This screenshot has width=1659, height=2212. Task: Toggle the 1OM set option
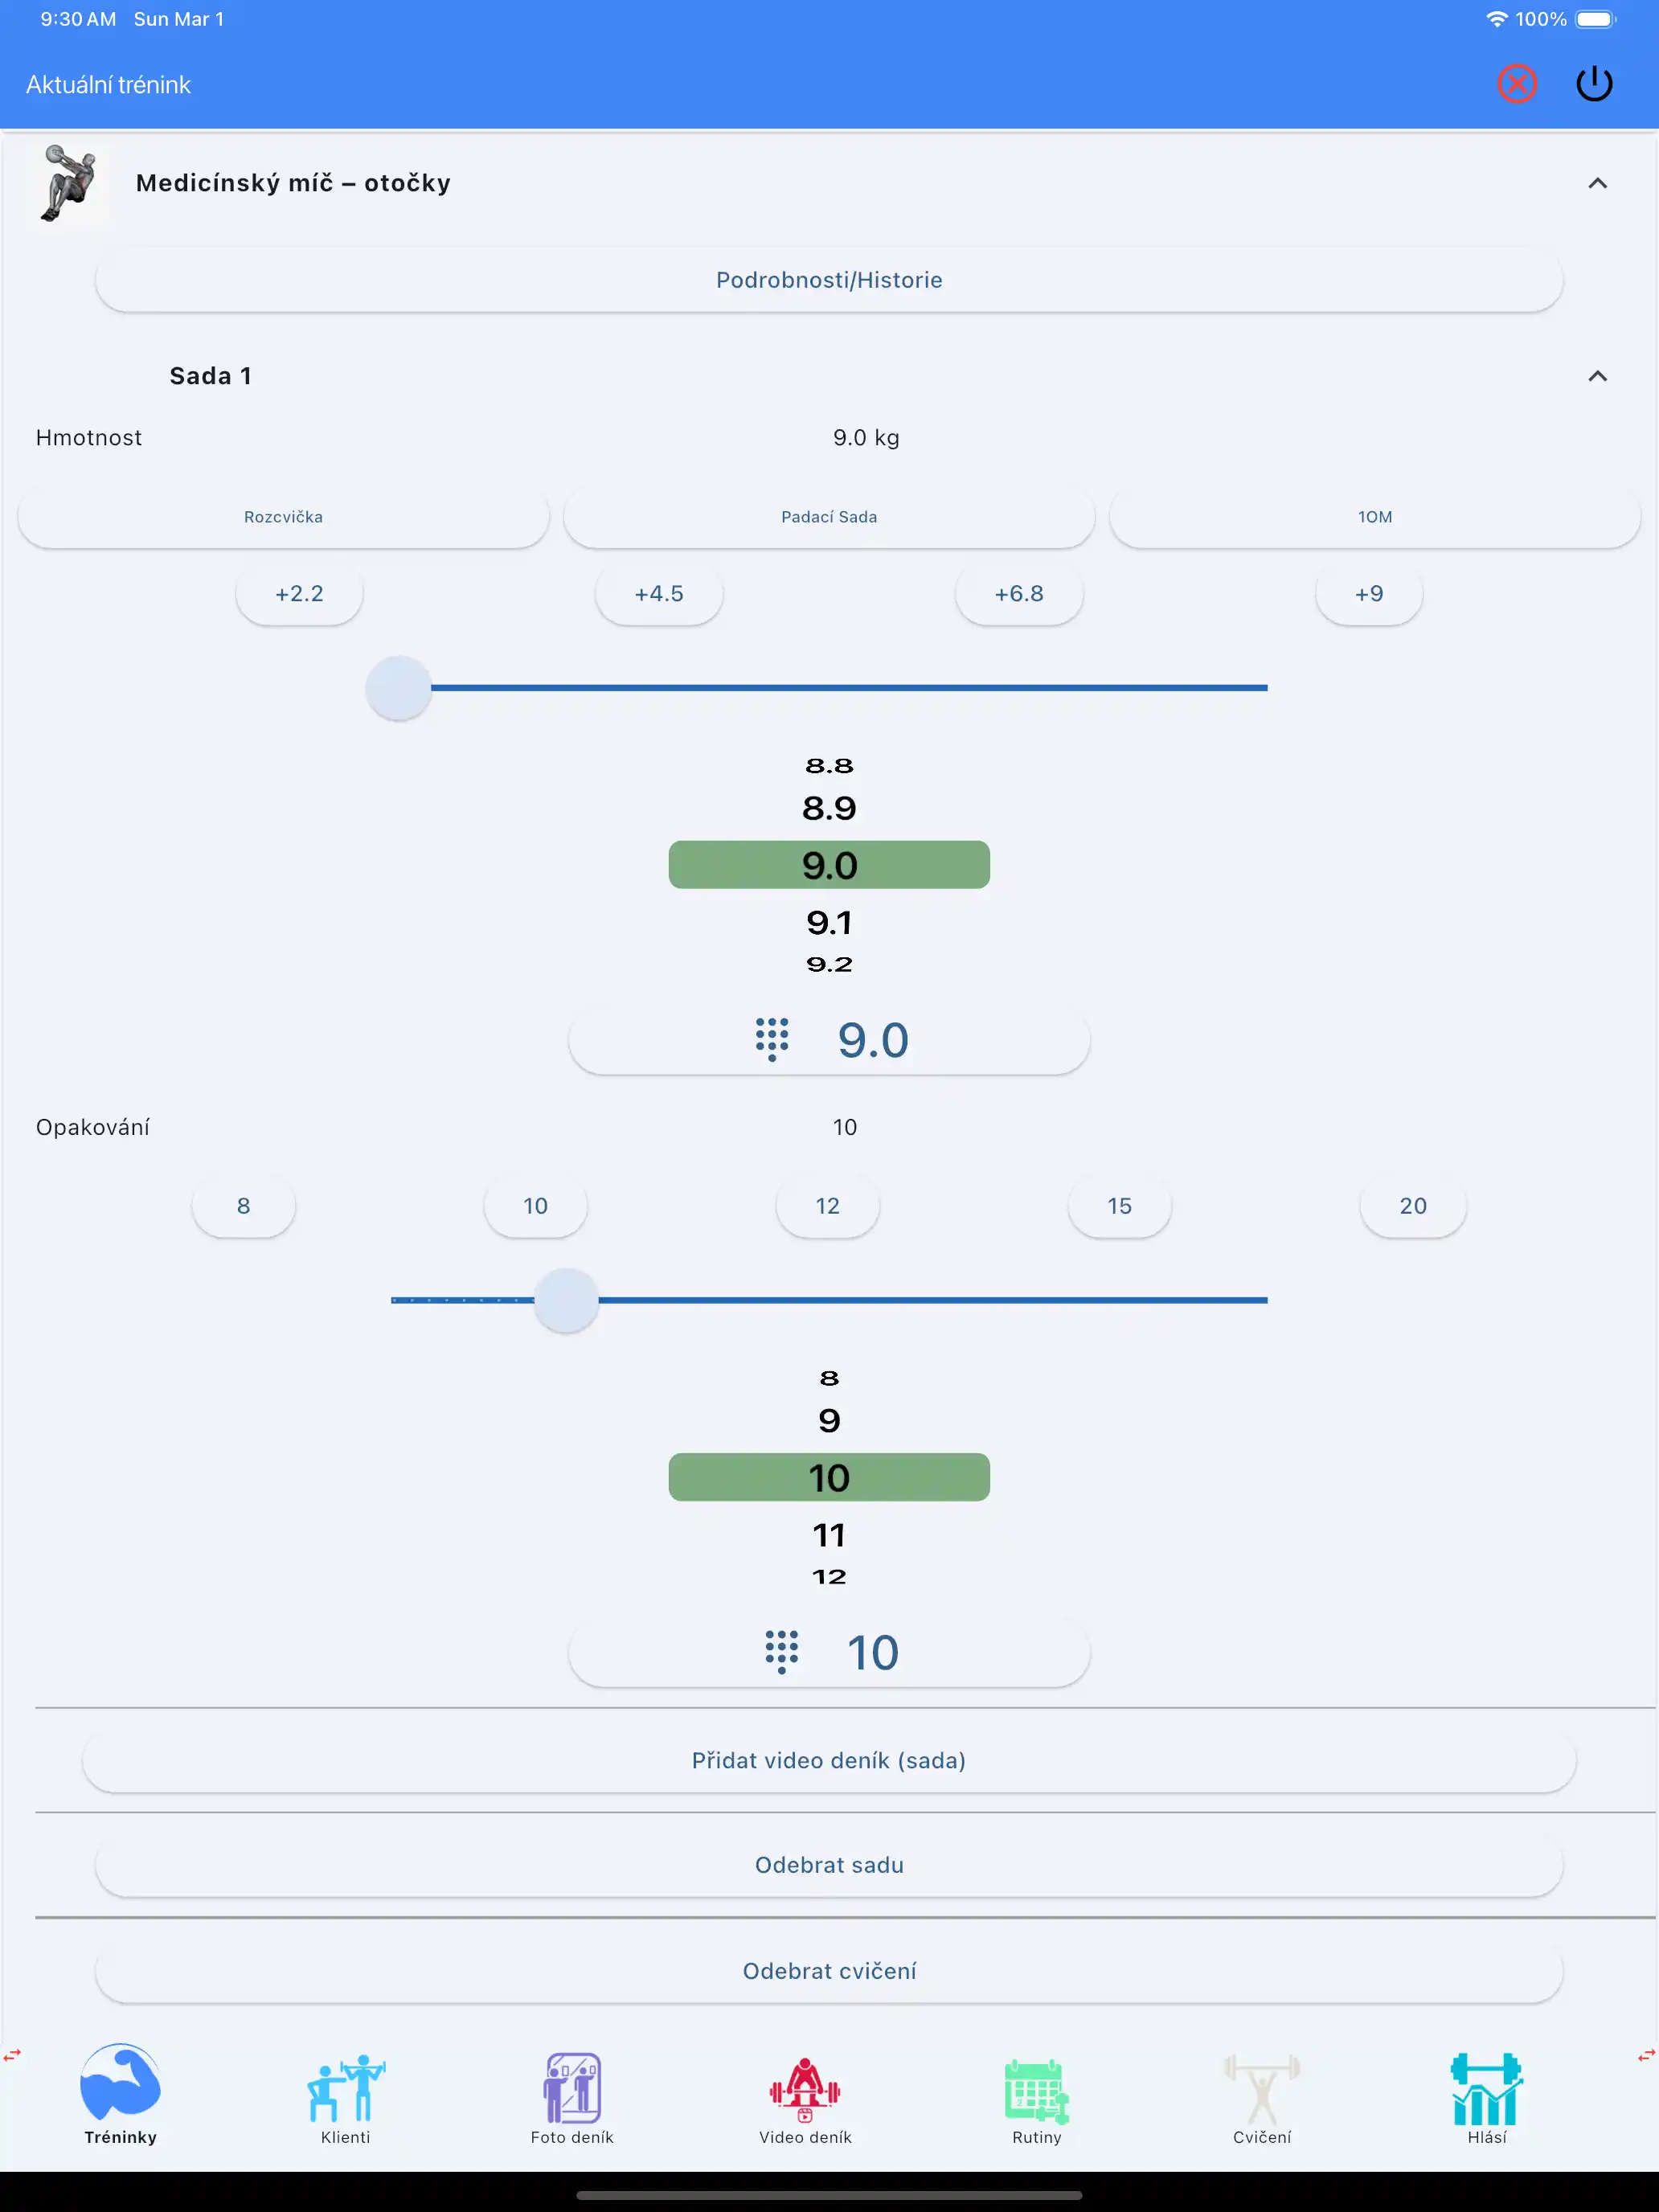(1374, 517)
